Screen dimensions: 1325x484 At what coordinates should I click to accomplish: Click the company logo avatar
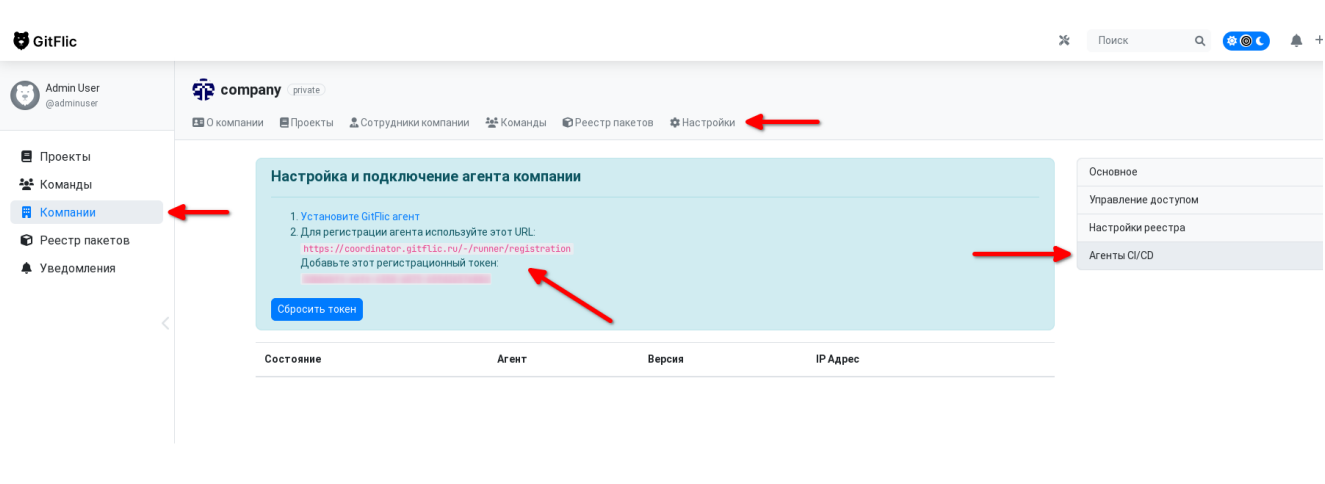203,90
